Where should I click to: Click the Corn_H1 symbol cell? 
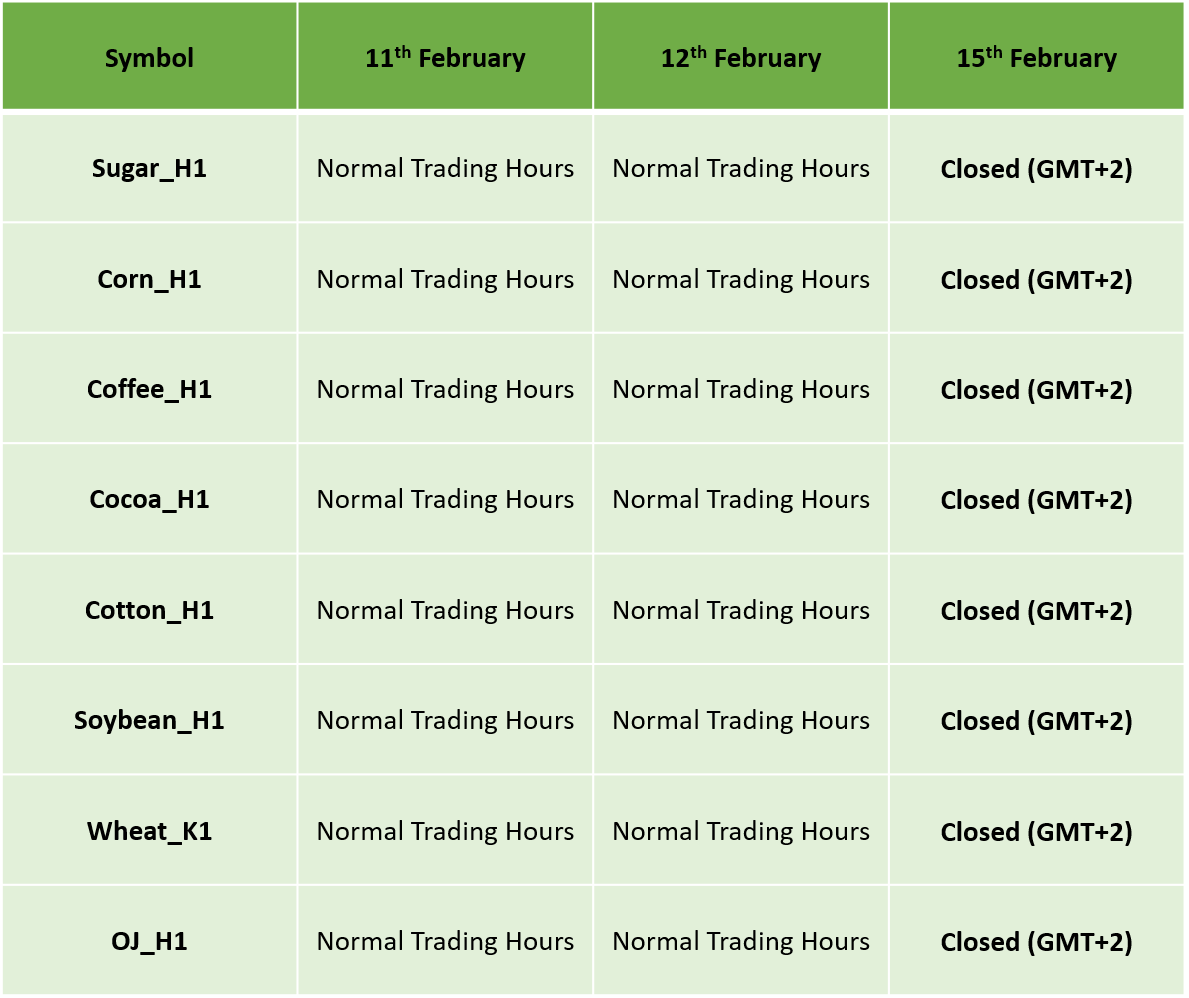149,278
